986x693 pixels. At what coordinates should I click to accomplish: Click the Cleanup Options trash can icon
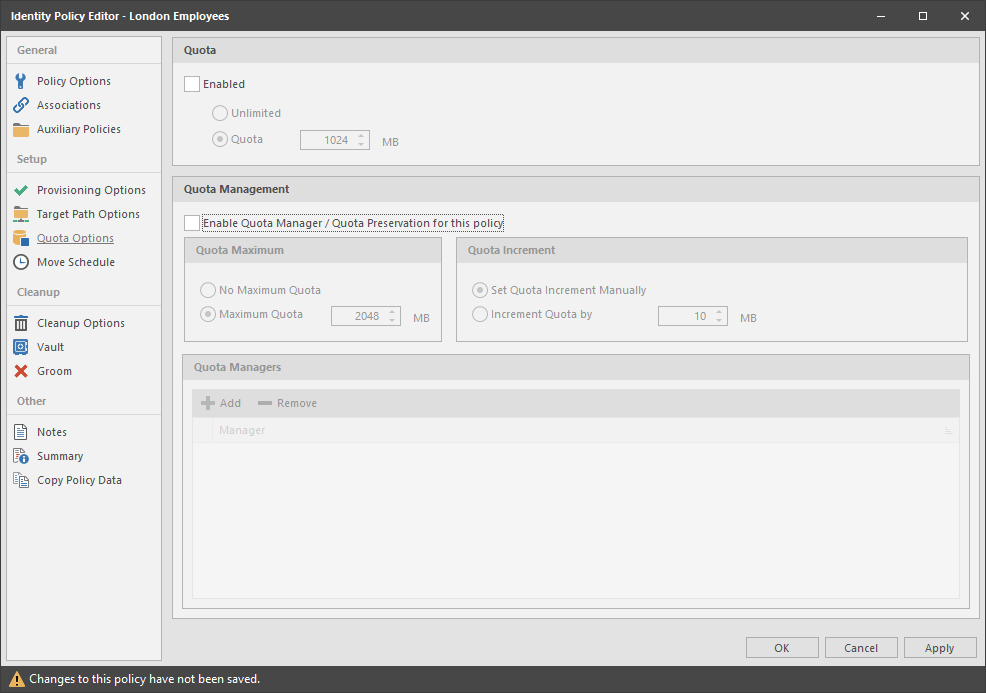[21, 323]
